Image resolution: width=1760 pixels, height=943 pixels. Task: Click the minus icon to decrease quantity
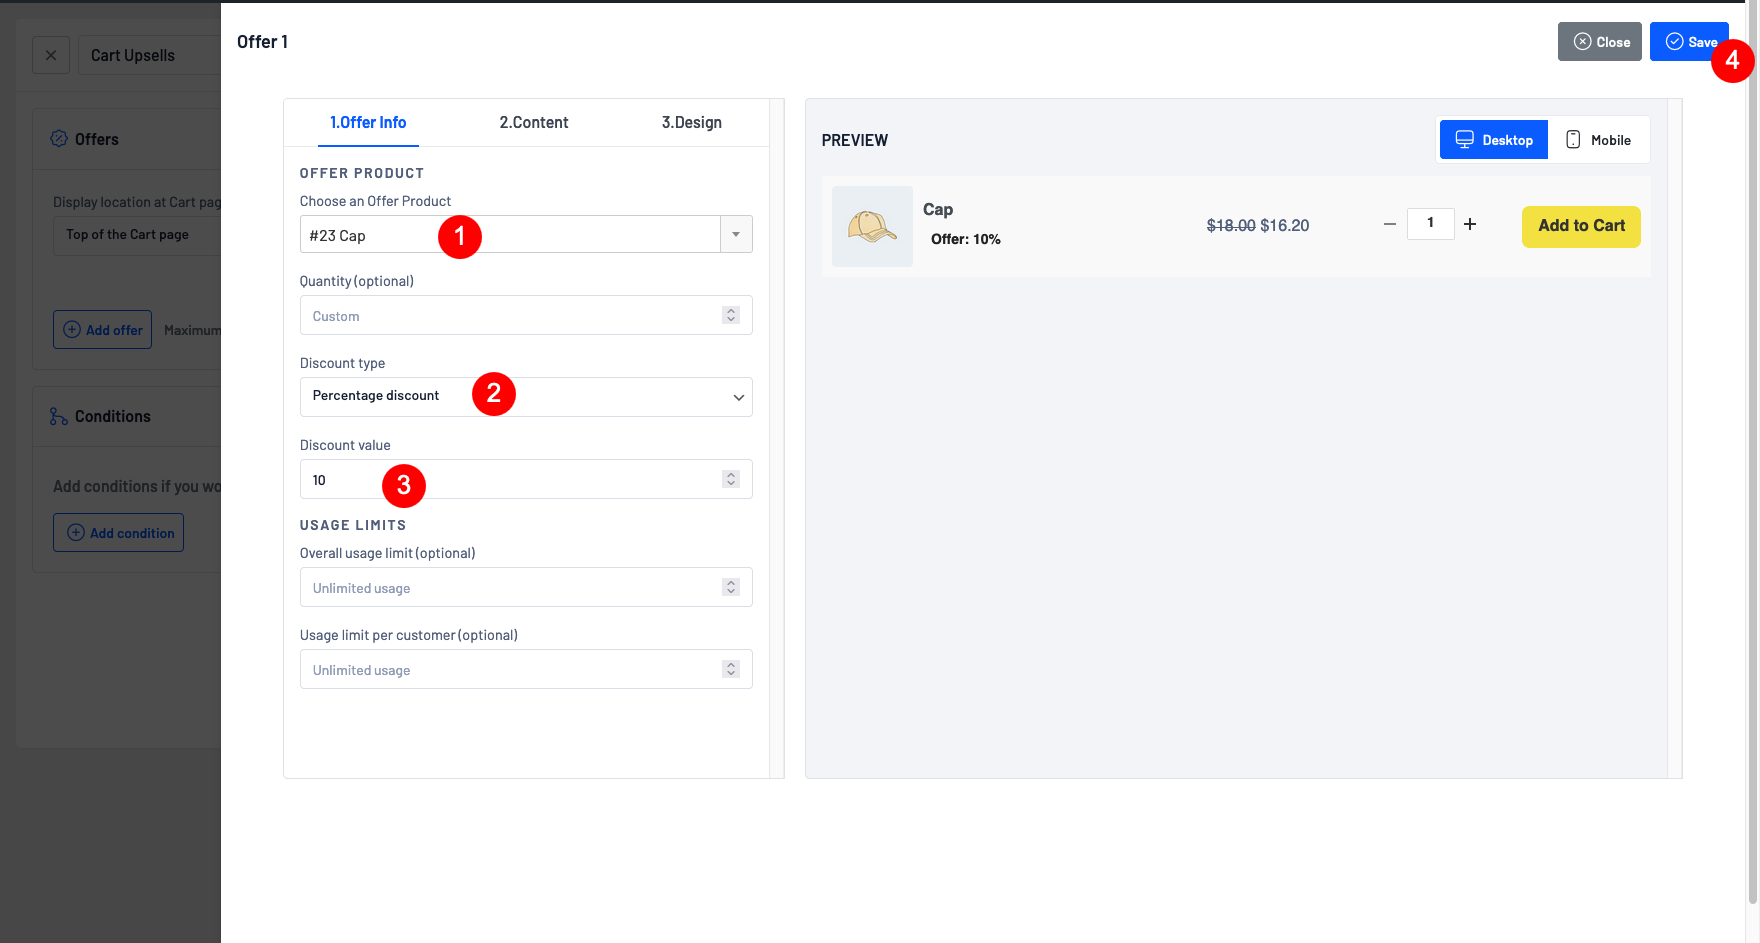click(x=1389, y=225)
